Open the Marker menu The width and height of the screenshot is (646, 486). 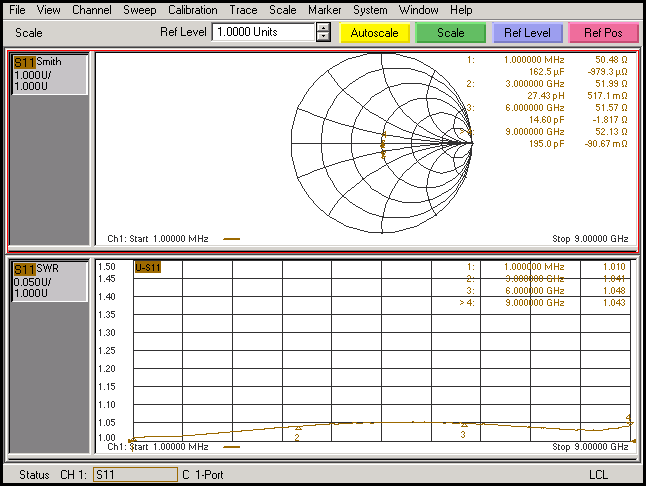click(324, 10)
